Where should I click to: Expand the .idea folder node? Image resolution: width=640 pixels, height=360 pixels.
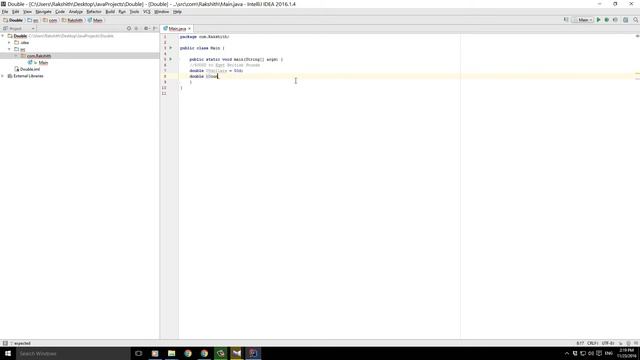pos(9,42)
